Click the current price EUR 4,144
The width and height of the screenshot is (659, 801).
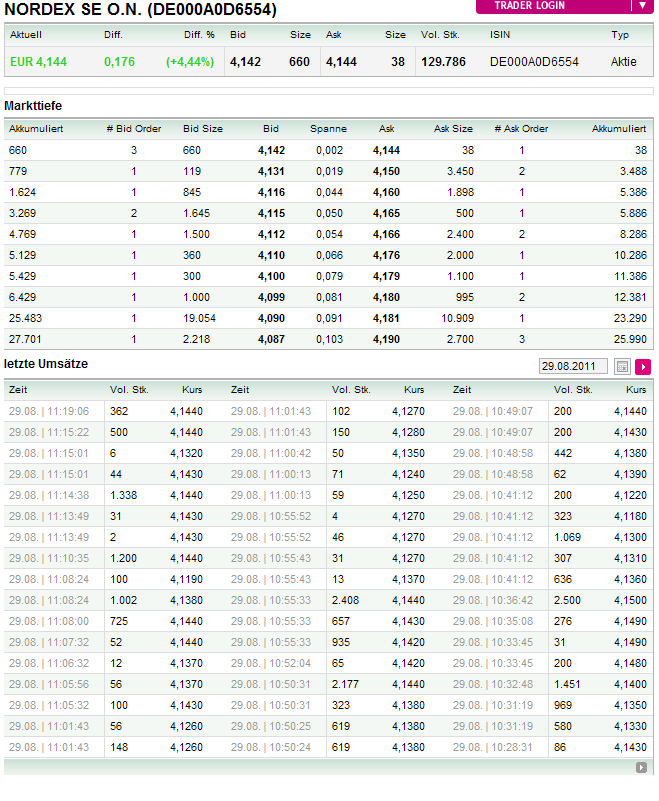tap(38, 62)
